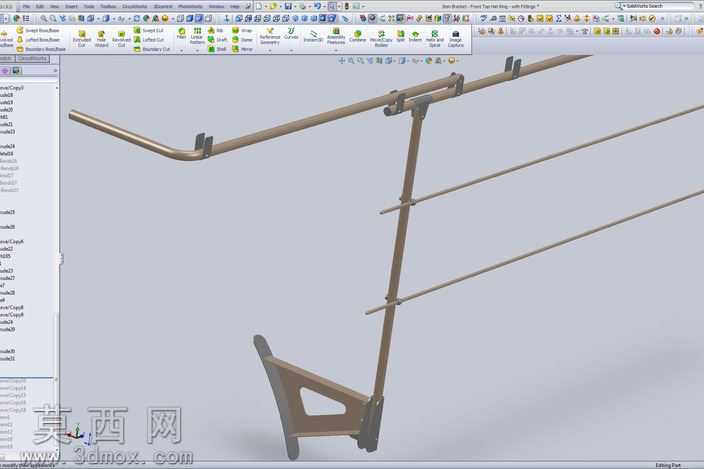Click the Split tool

(x=400, y=36)
